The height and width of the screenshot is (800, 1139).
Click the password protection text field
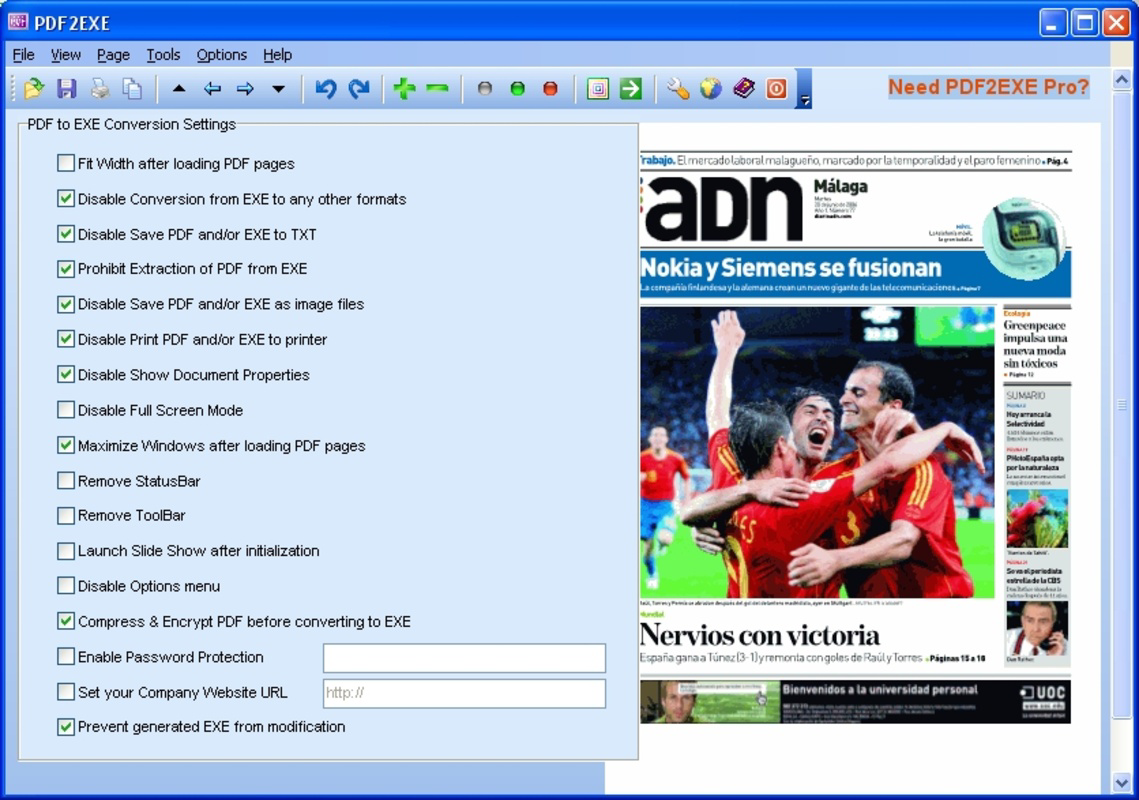click(x=464, y=658)
